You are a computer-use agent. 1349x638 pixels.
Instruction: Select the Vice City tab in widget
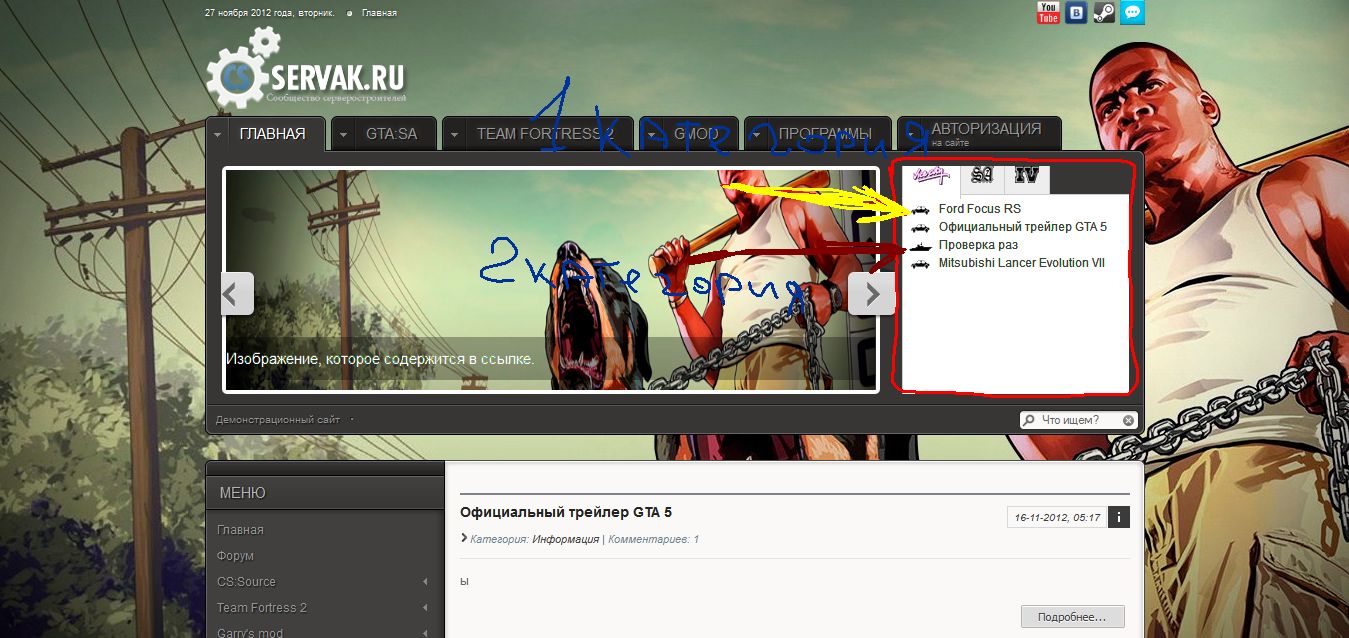[931, 178]
